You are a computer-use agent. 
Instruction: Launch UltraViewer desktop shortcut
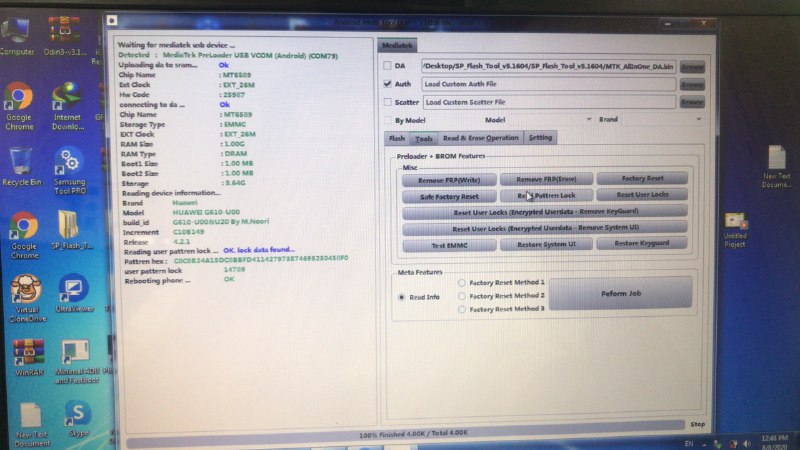pos(74,293)
